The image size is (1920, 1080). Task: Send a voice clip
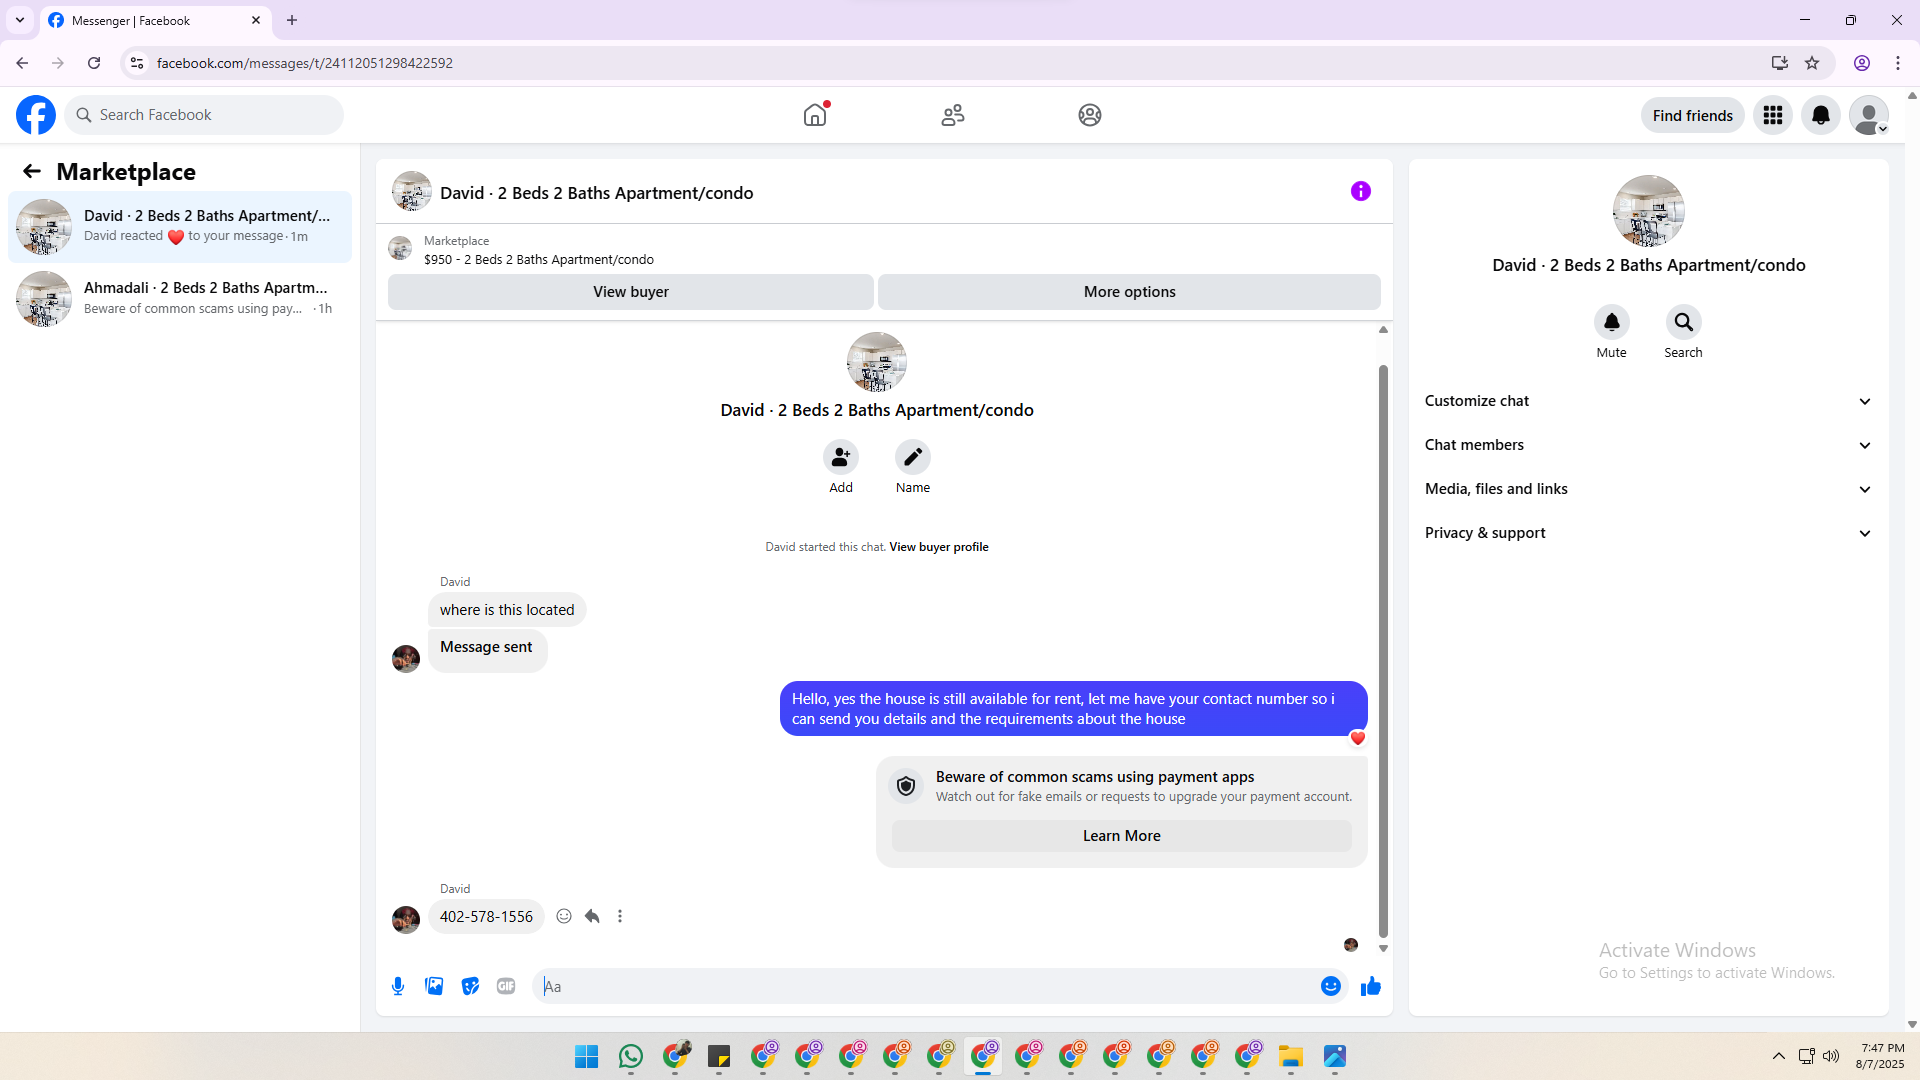pyautogui.click(x=398, y=986)
